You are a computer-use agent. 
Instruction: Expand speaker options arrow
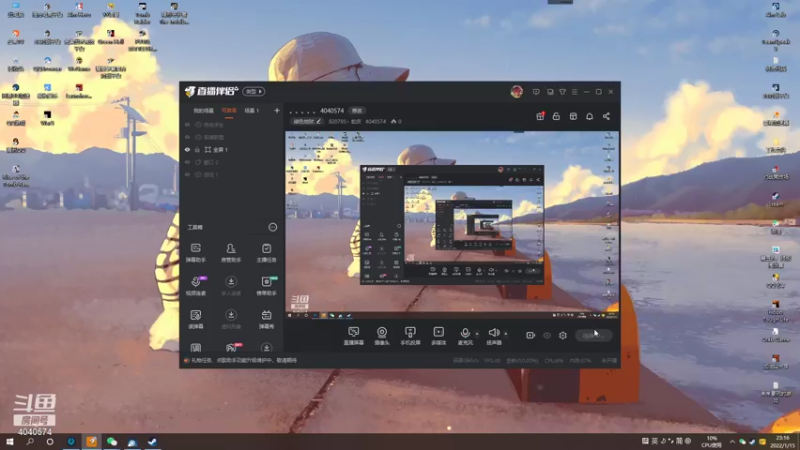coord(506,334)
